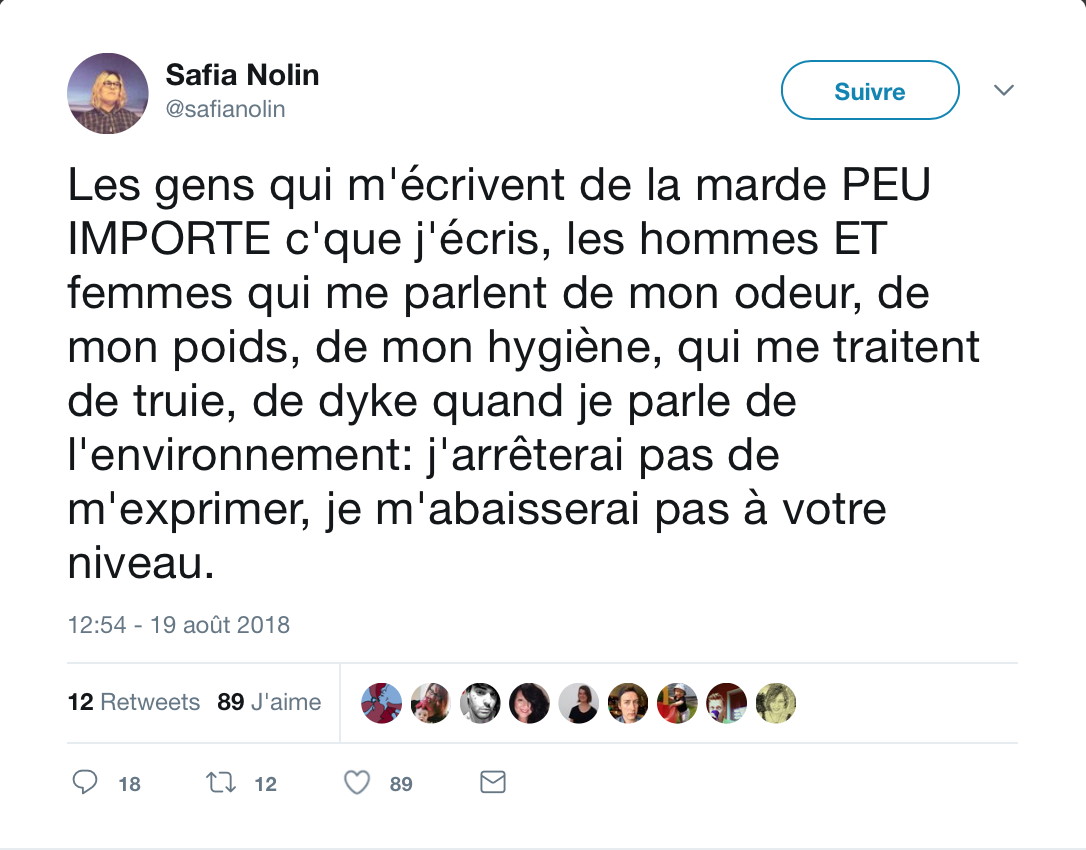This screenshot has height=850, width=1086.
Task: Click the retweet arrows icon
Action: 221,783
